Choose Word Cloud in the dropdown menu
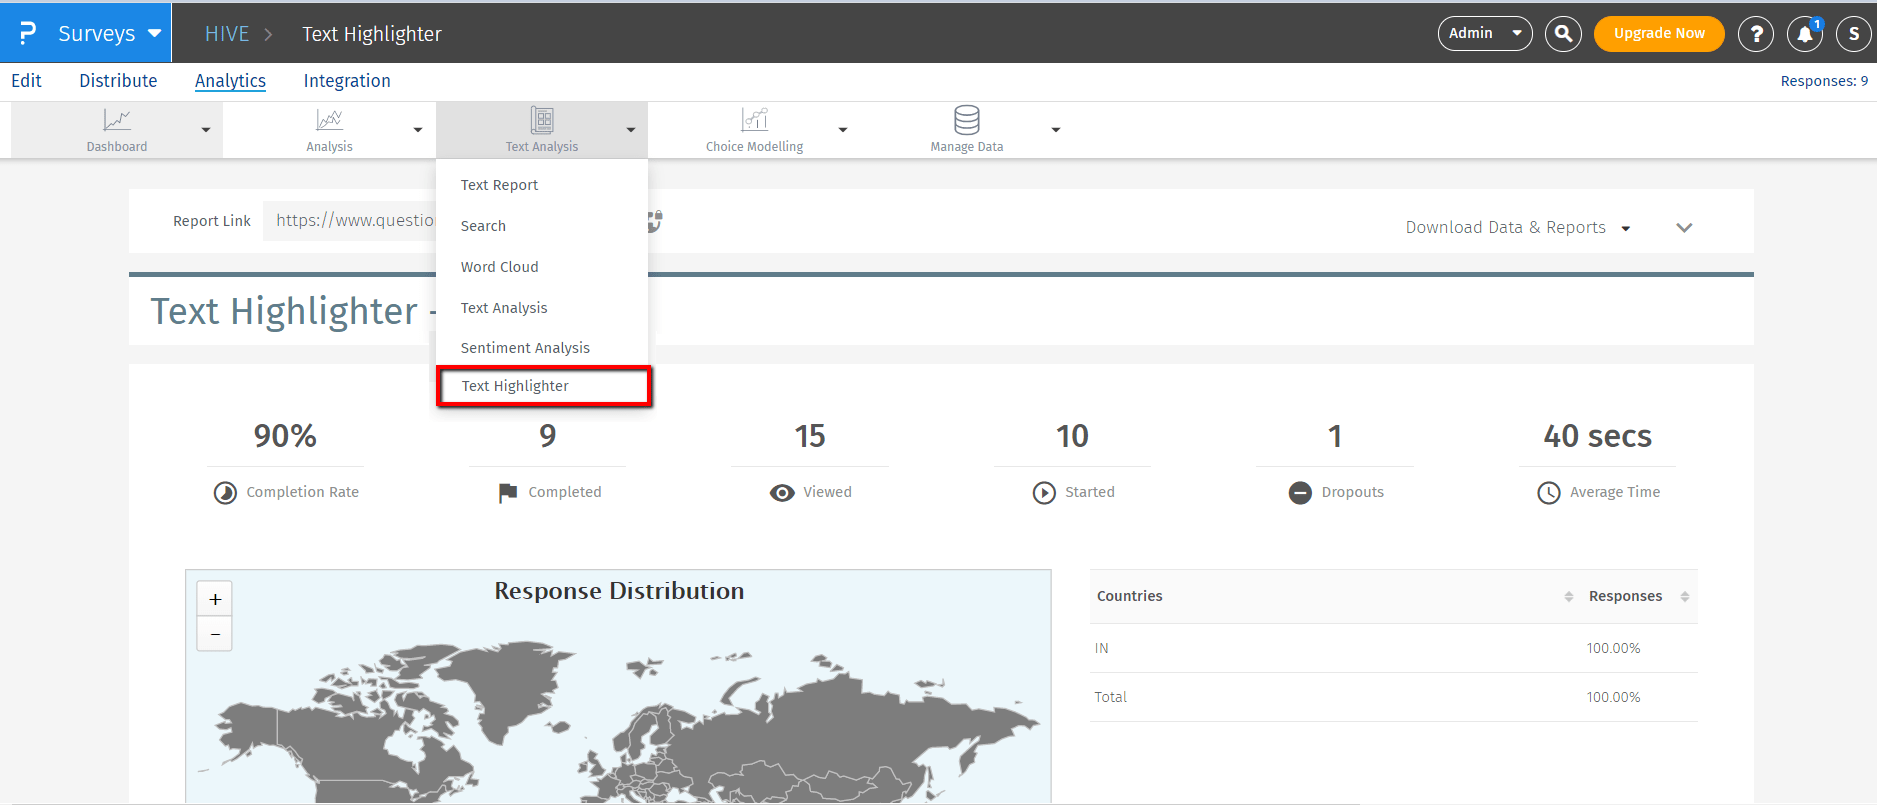The image size is (1877, 805). (x=499, y=267)
